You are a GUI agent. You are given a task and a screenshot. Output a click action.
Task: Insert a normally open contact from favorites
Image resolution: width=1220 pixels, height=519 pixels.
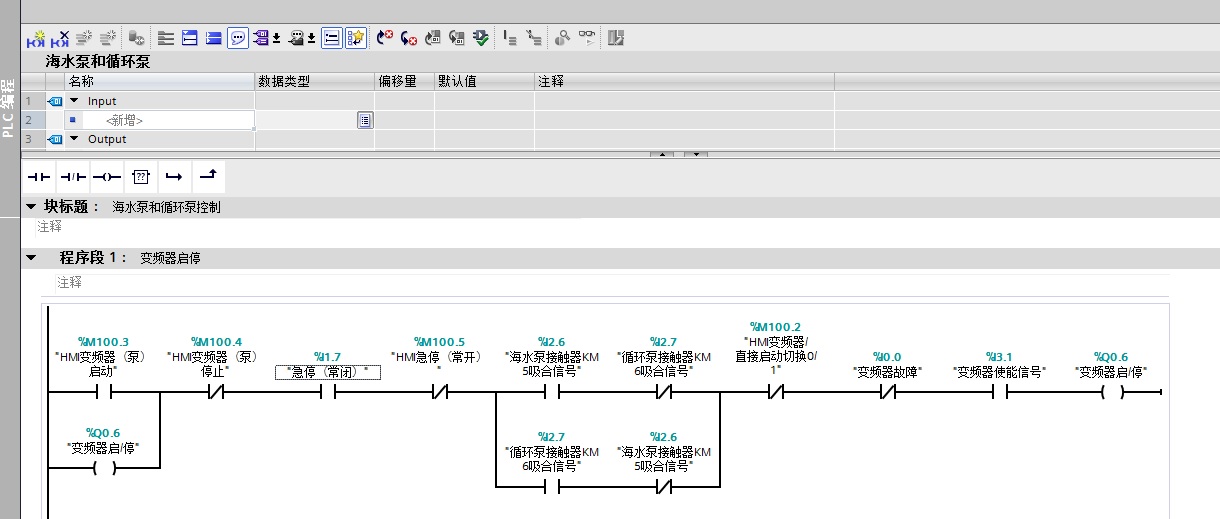click(x=39, y=177)
